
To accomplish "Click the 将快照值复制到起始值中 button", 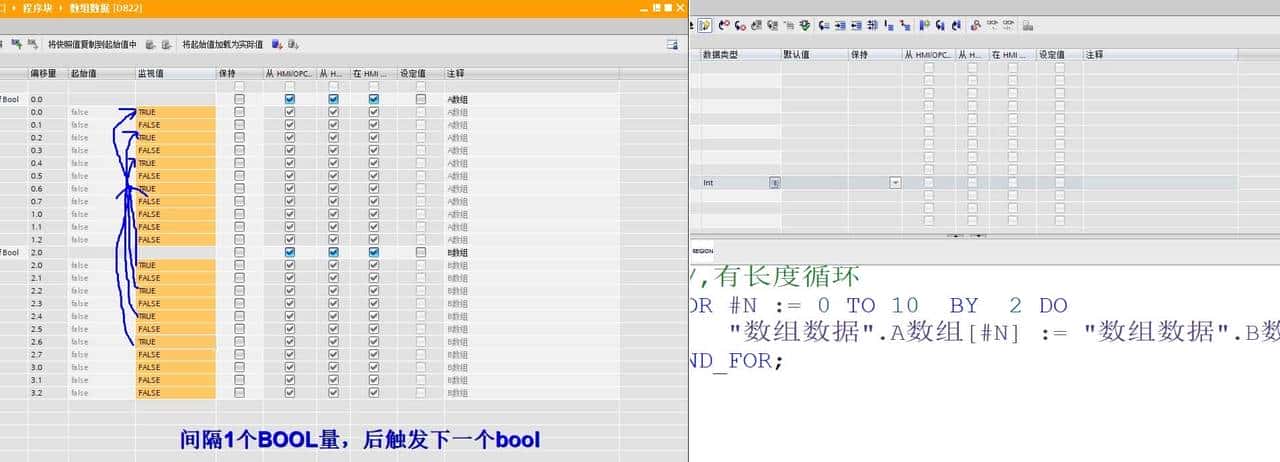I will [92, 45].
